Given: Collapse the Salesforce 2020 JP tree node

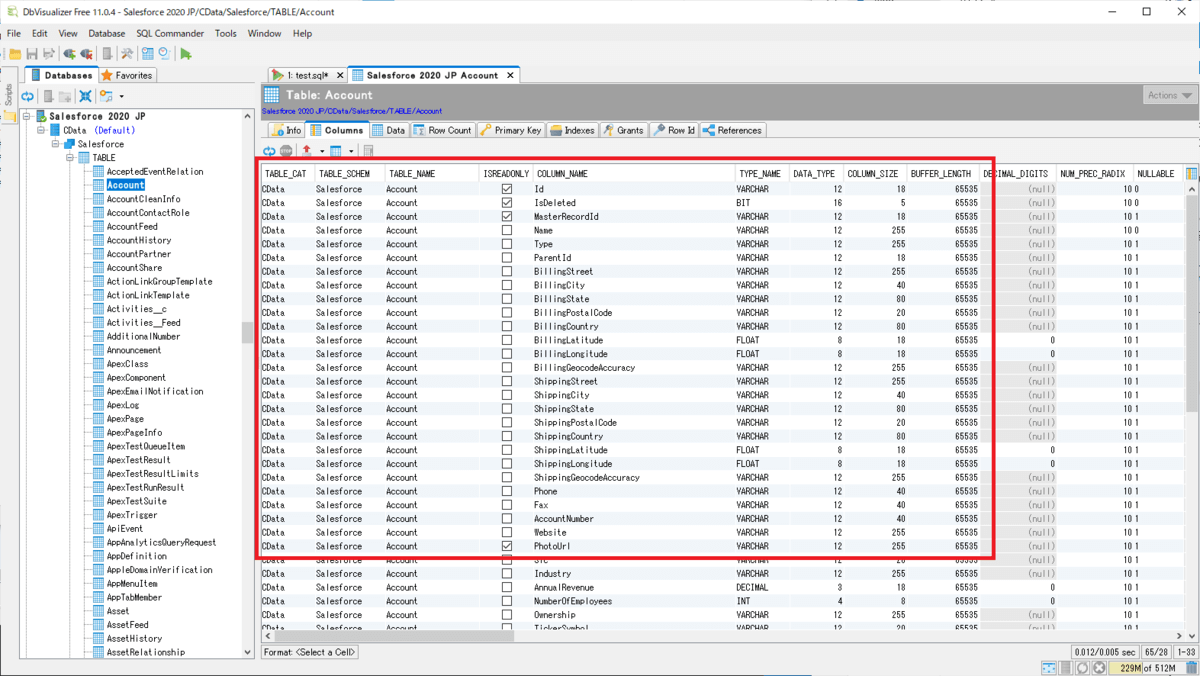Looking at the screenshot, I should [28, 116].
